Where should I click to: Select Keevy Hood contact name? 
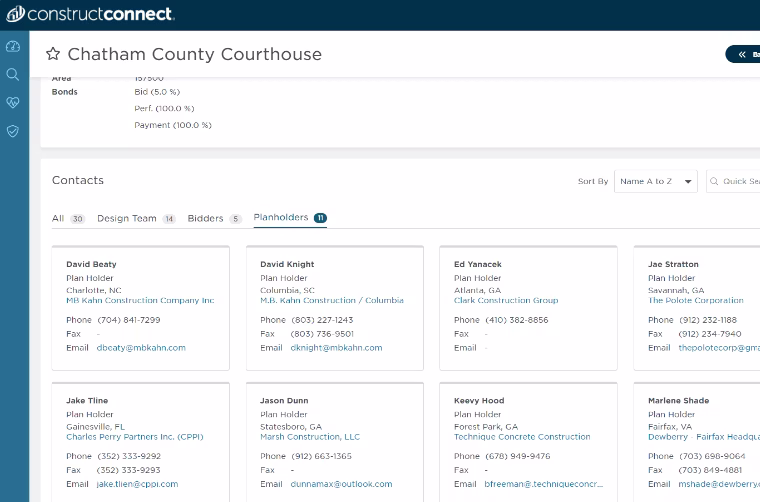479,400
